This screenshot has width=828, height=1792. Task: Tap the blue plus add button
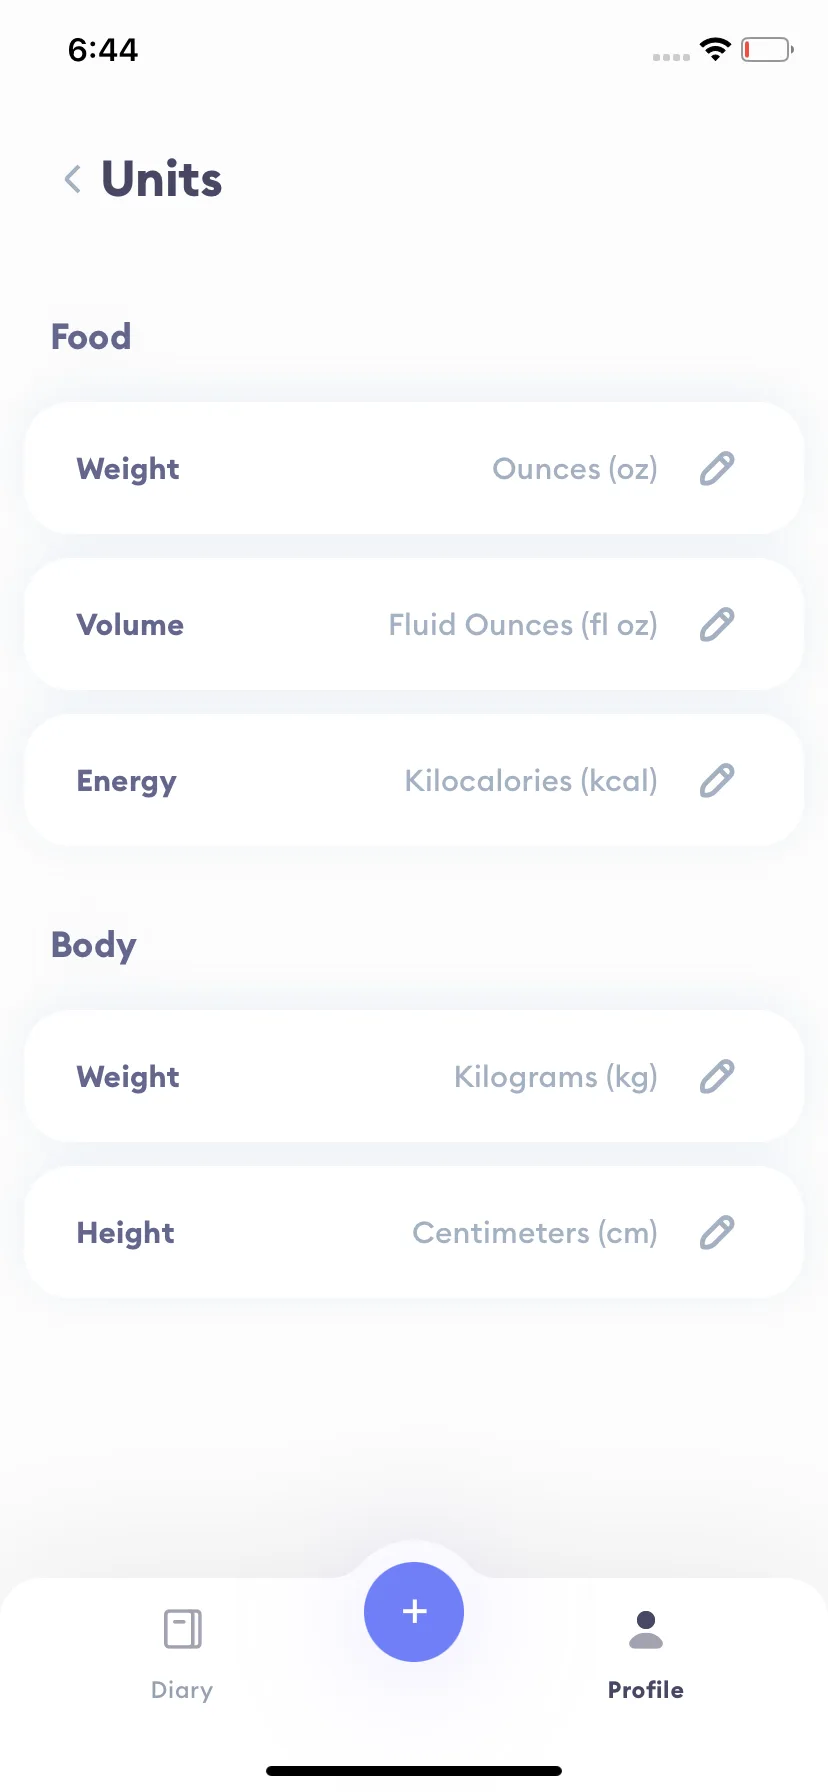coord(414,1611)
